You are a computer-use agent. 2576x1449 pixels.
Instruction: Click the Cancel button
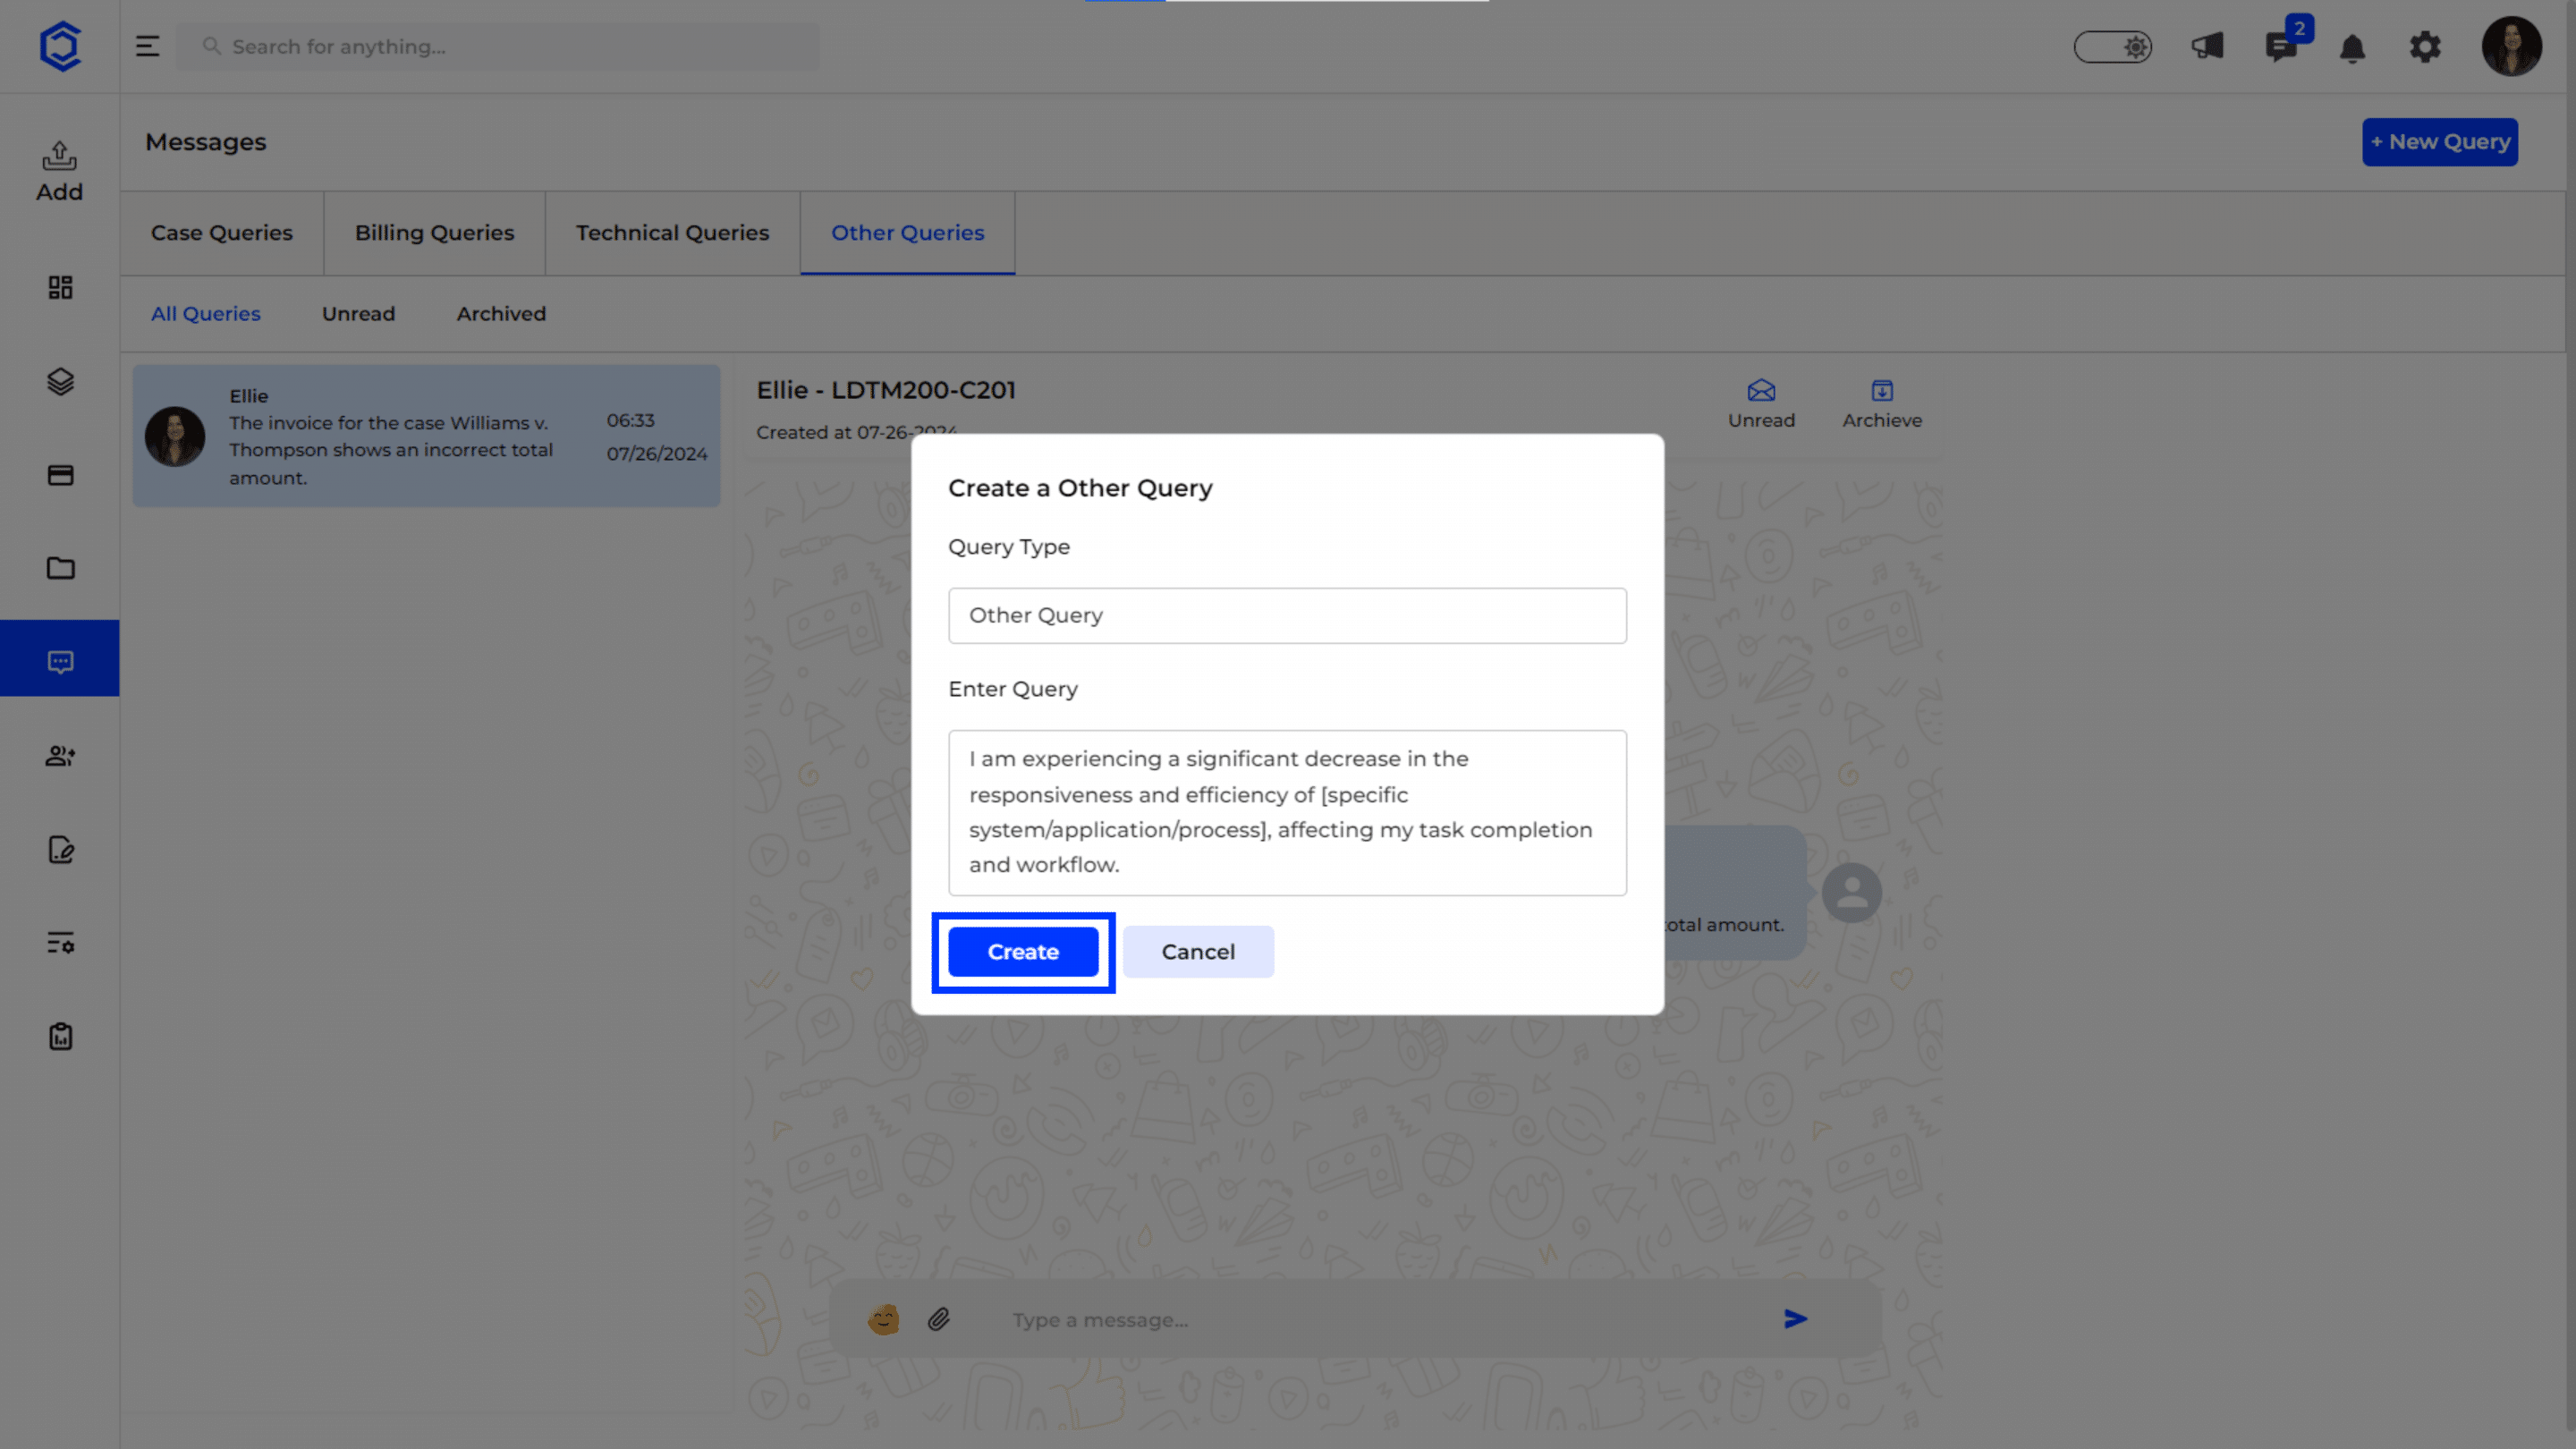(1198, 952)
